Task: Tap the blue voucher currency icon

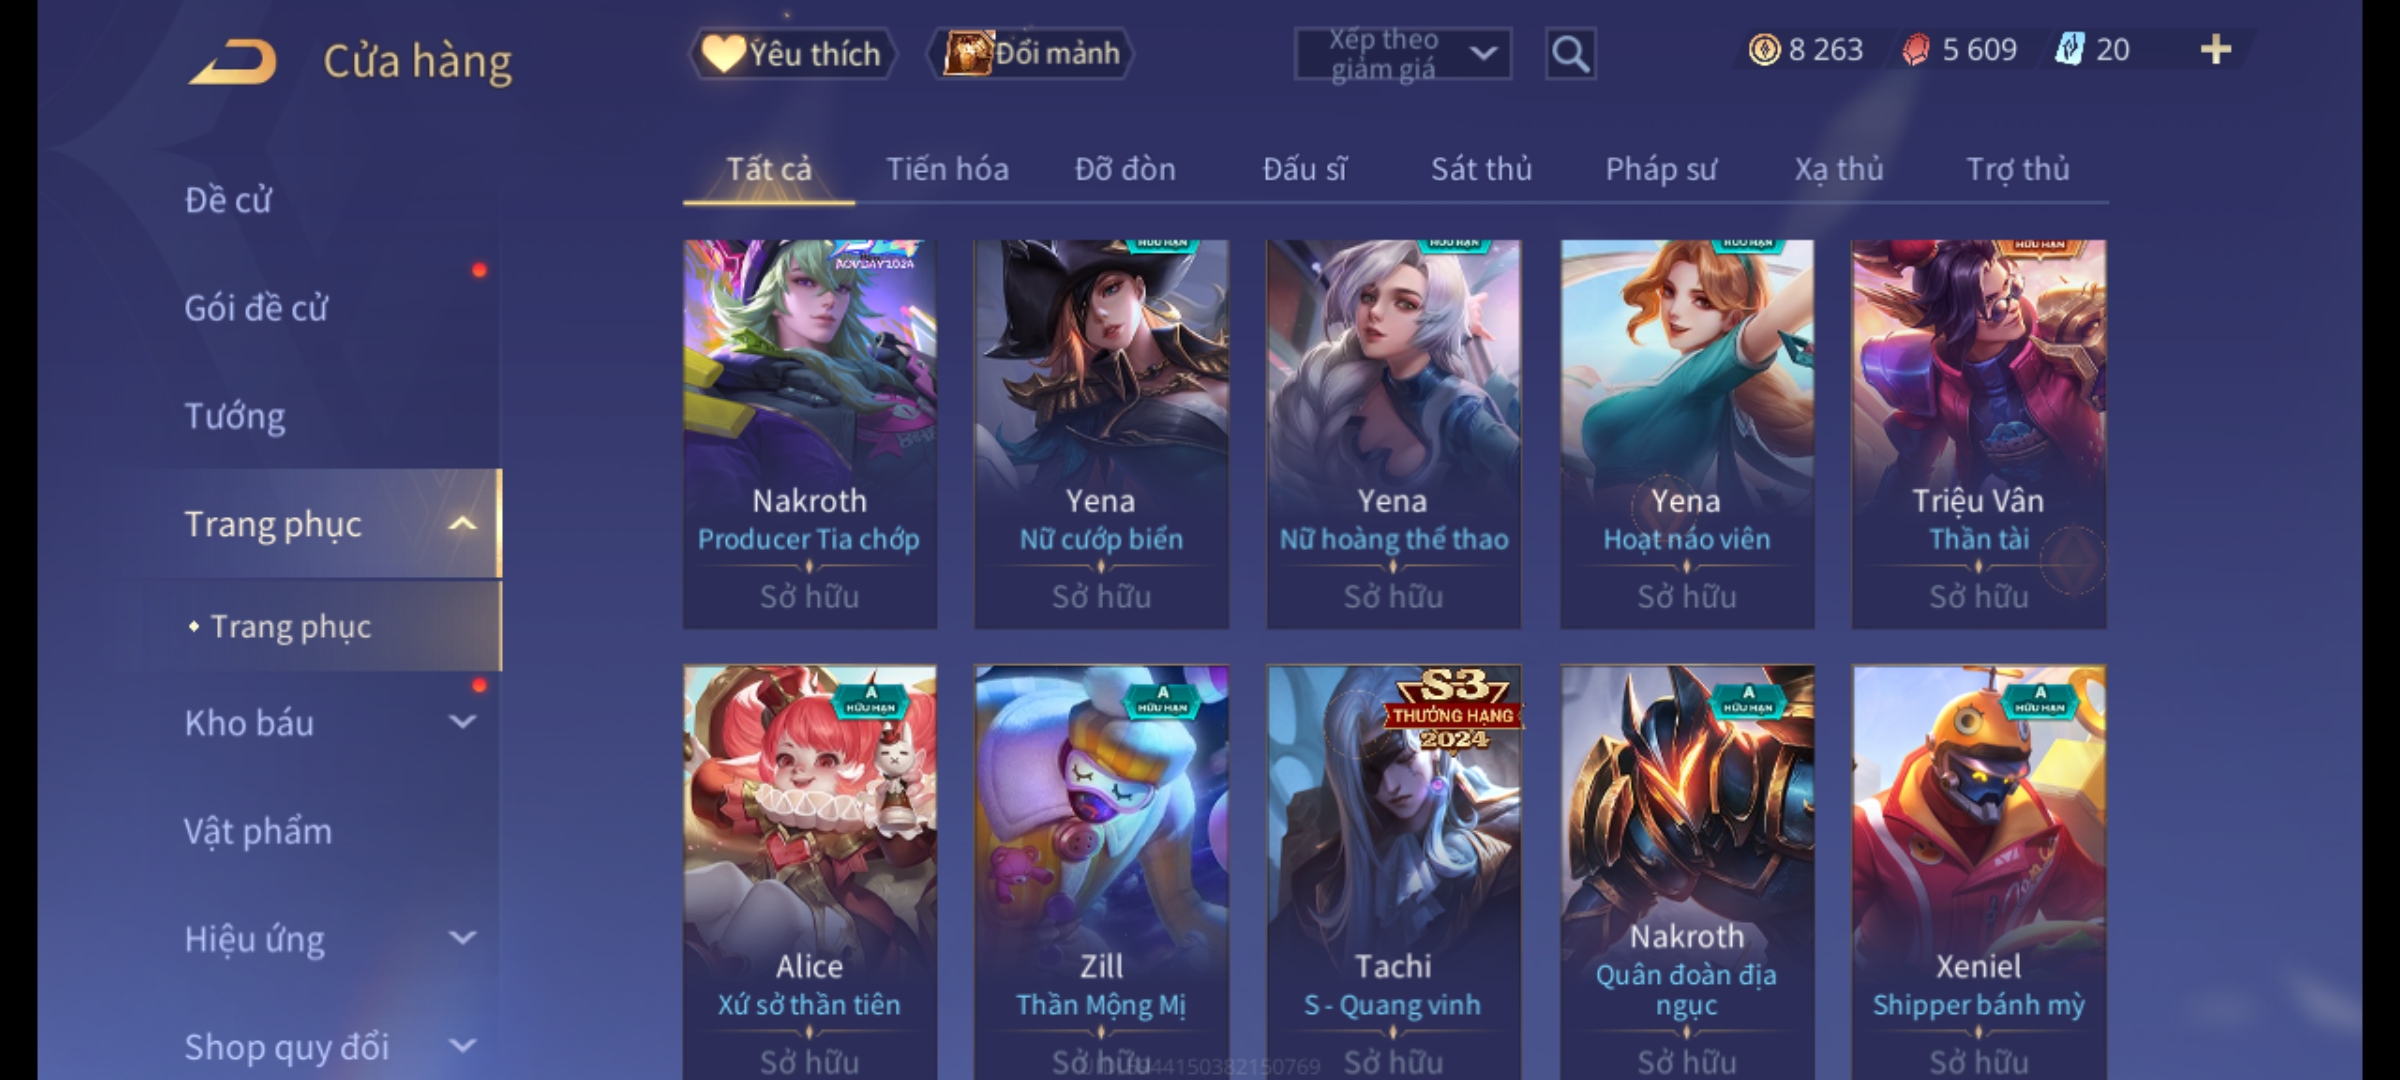Action: tap(2068, 50)
